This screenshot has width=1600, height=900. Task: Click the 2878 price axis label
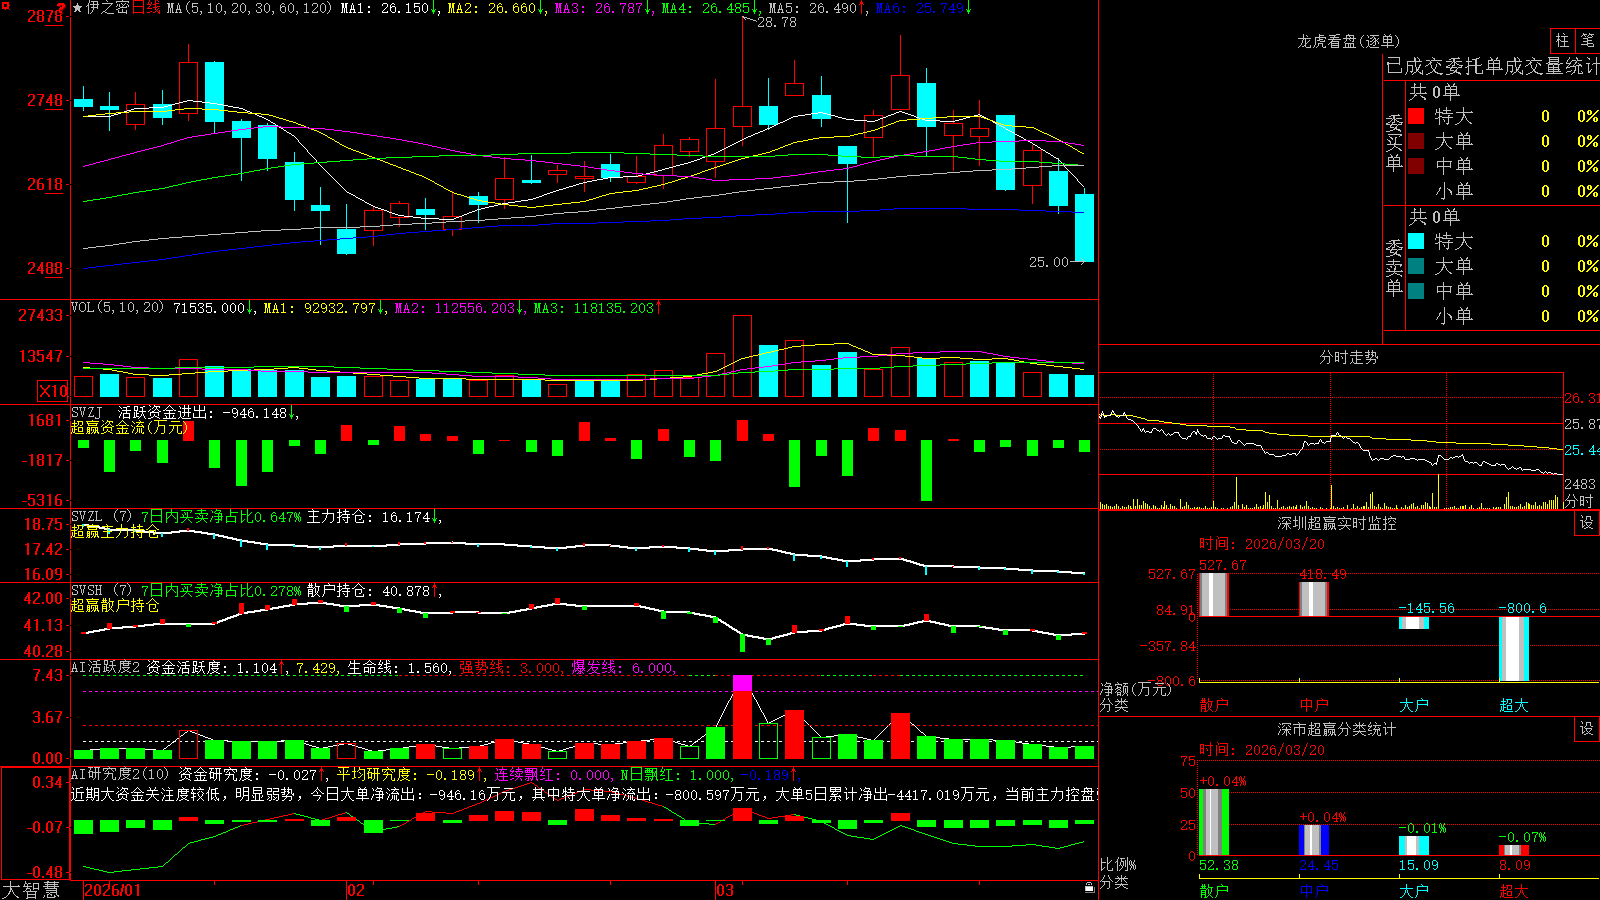coord(45,16)
